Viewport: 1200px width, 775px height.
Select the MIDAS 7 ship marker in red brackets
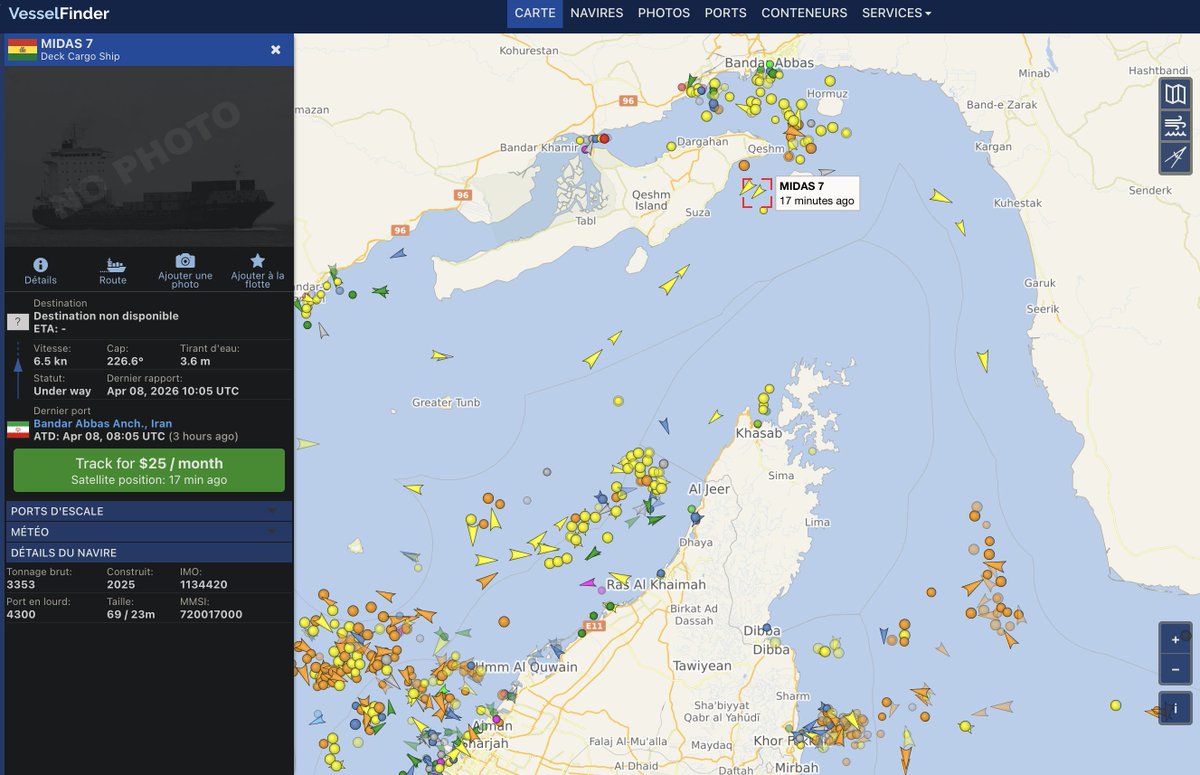click(x=757, y=193)
